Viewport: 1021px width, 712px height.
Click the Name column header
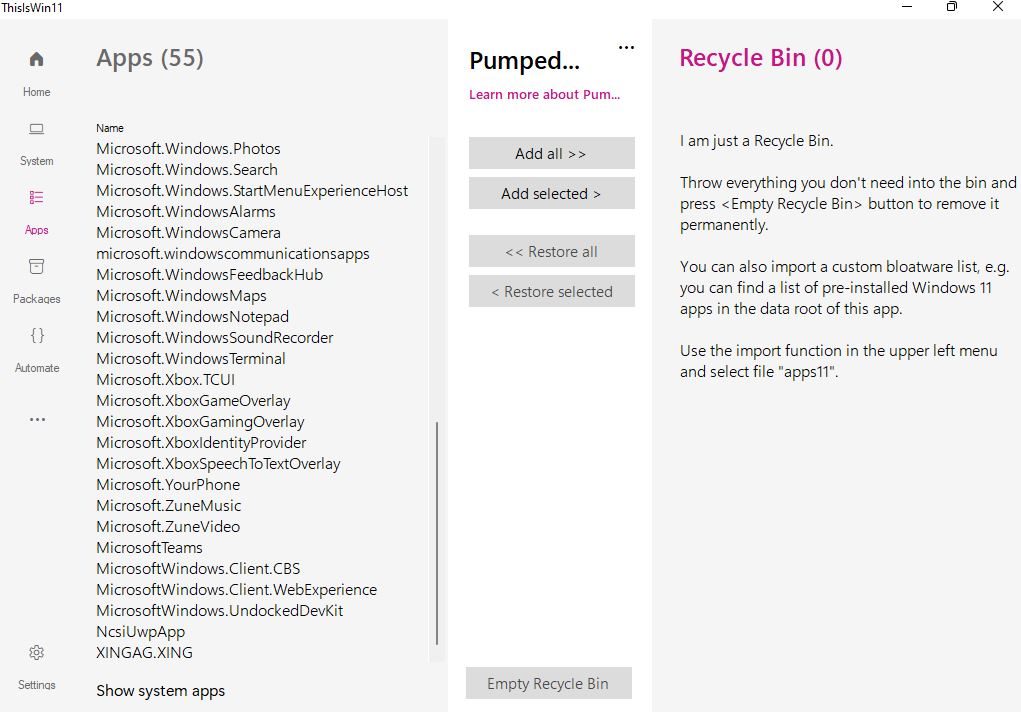pos(110,128)
